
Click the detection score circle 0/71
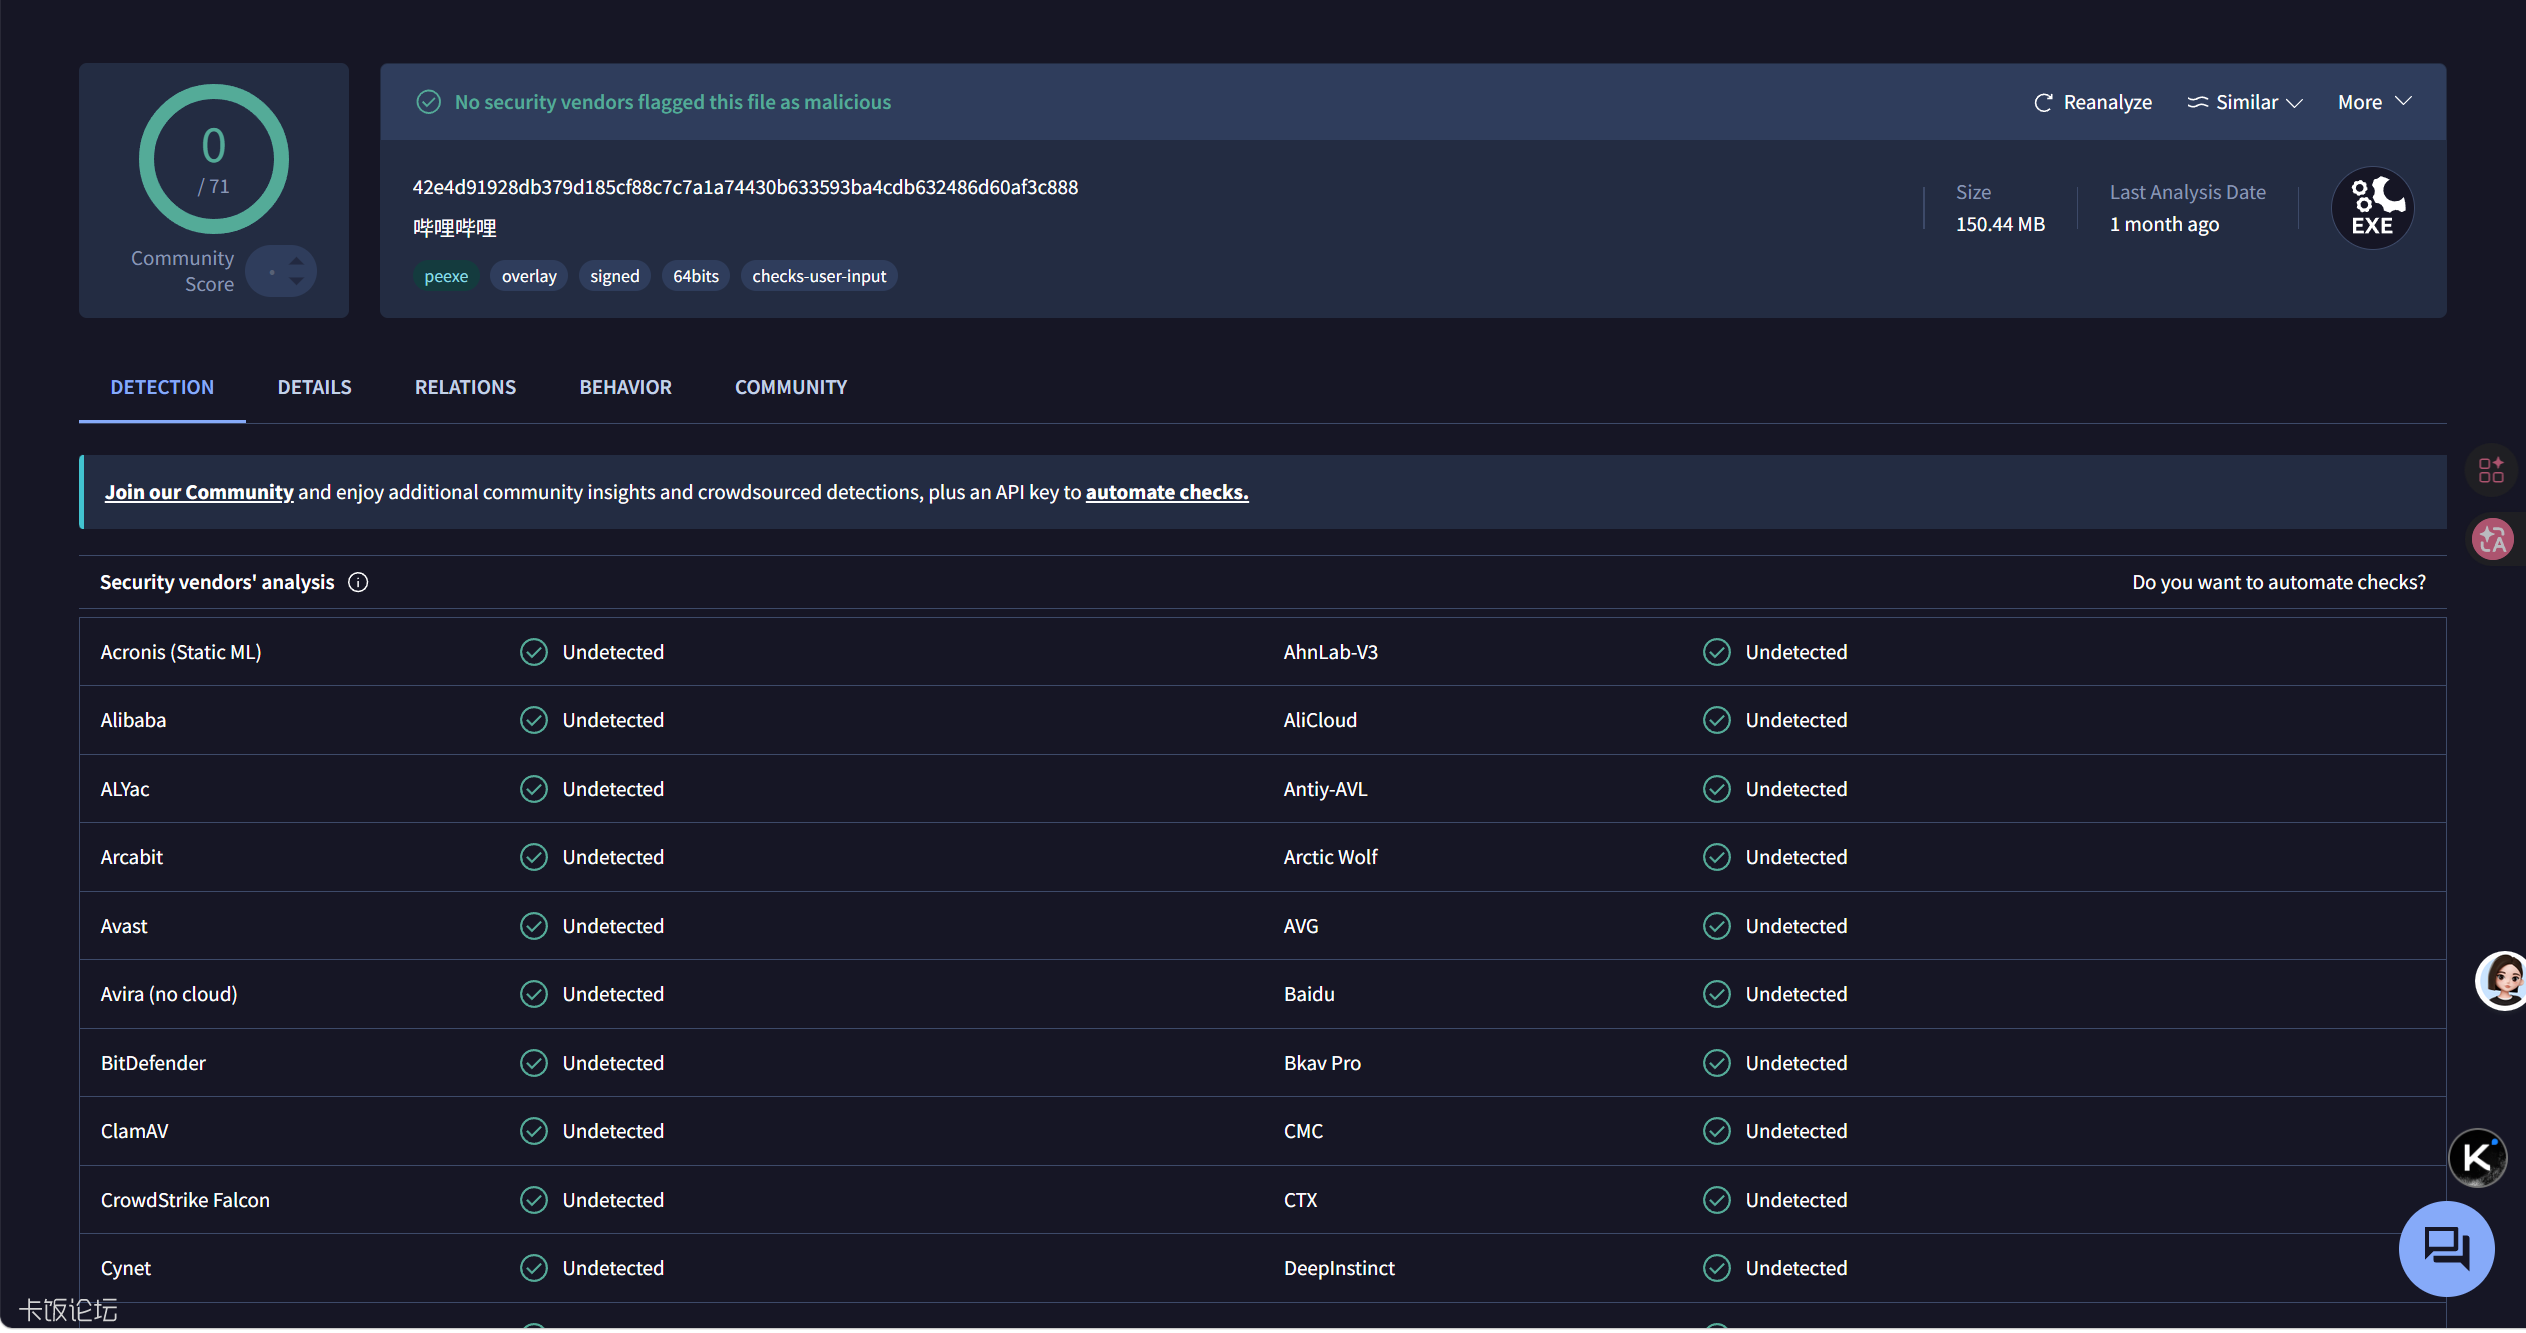coord(213,159)
